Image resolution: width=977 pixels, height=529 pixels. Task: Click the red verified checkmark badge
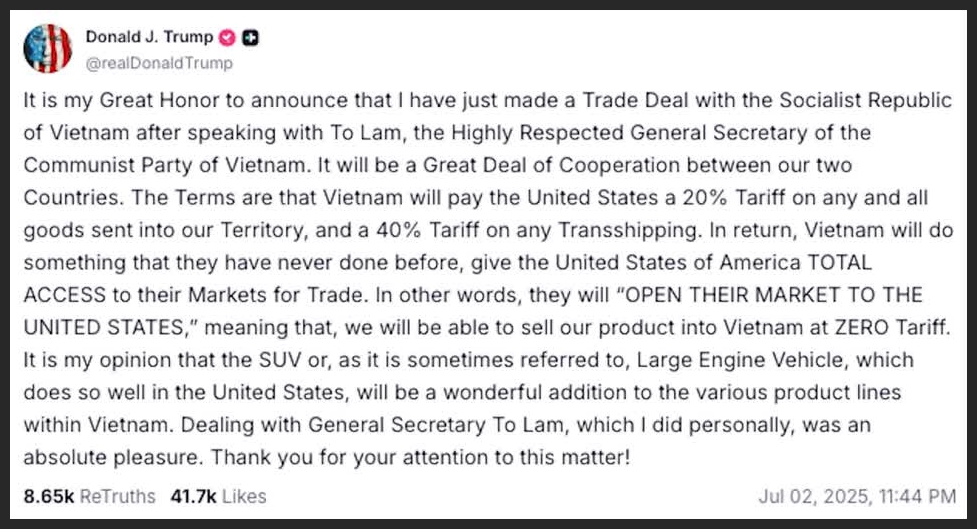point(227,38)
